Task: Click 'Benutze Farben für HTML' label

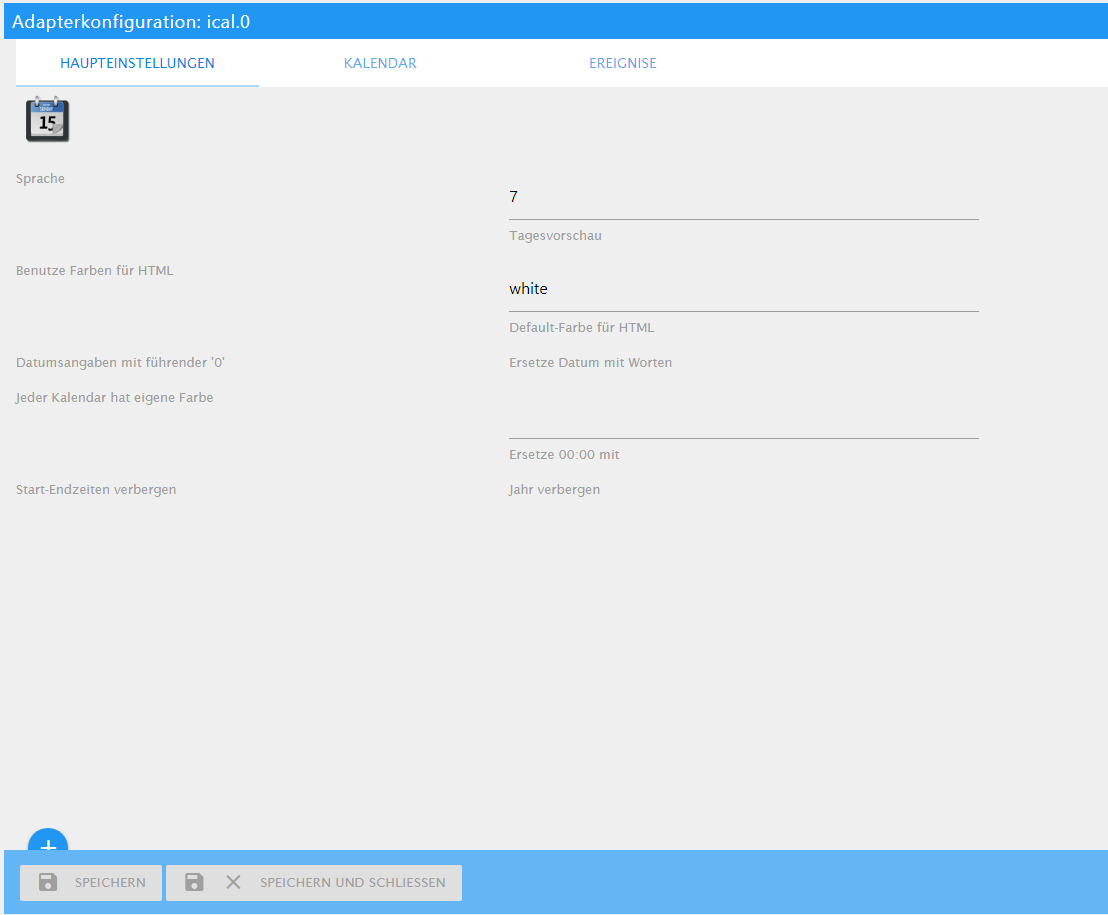Action: [x=95, y=271]
